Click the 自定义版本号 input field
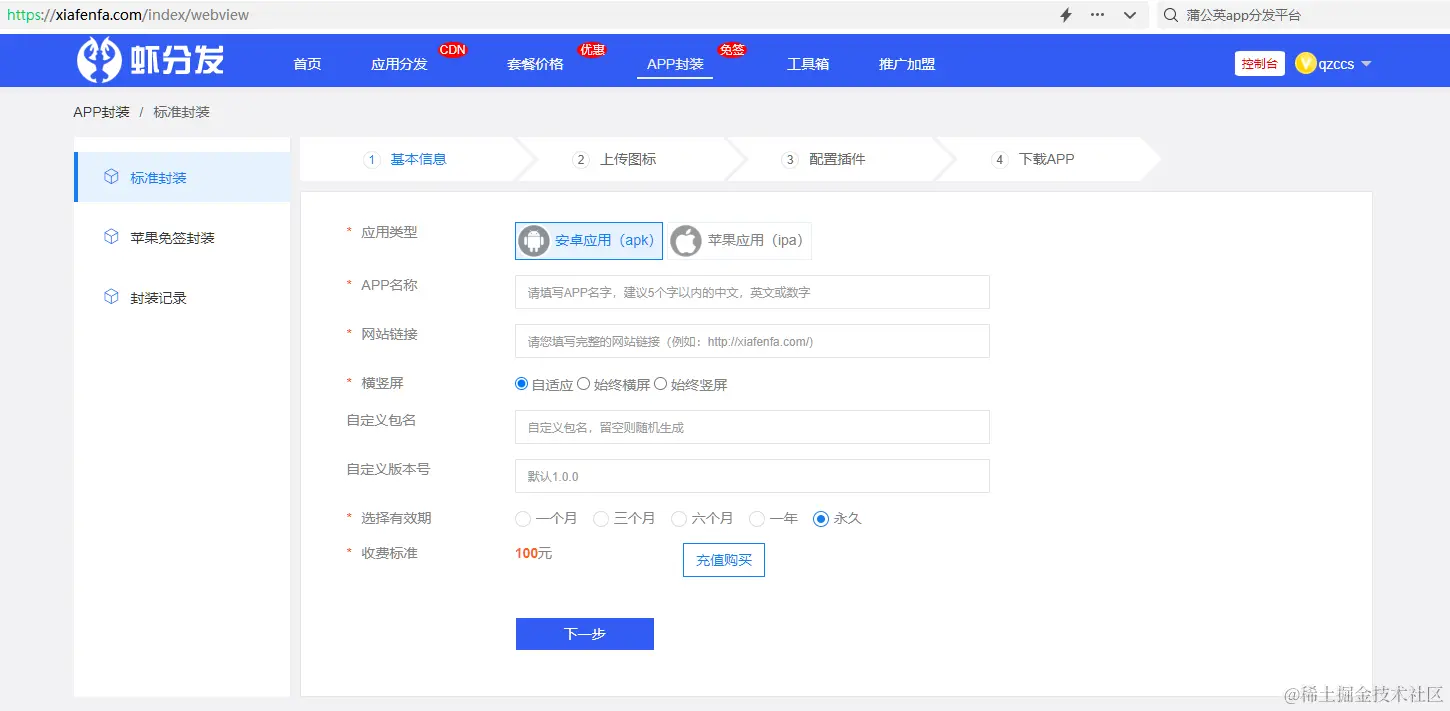This screenshot has height=711, width=1450. coord(752,476)
